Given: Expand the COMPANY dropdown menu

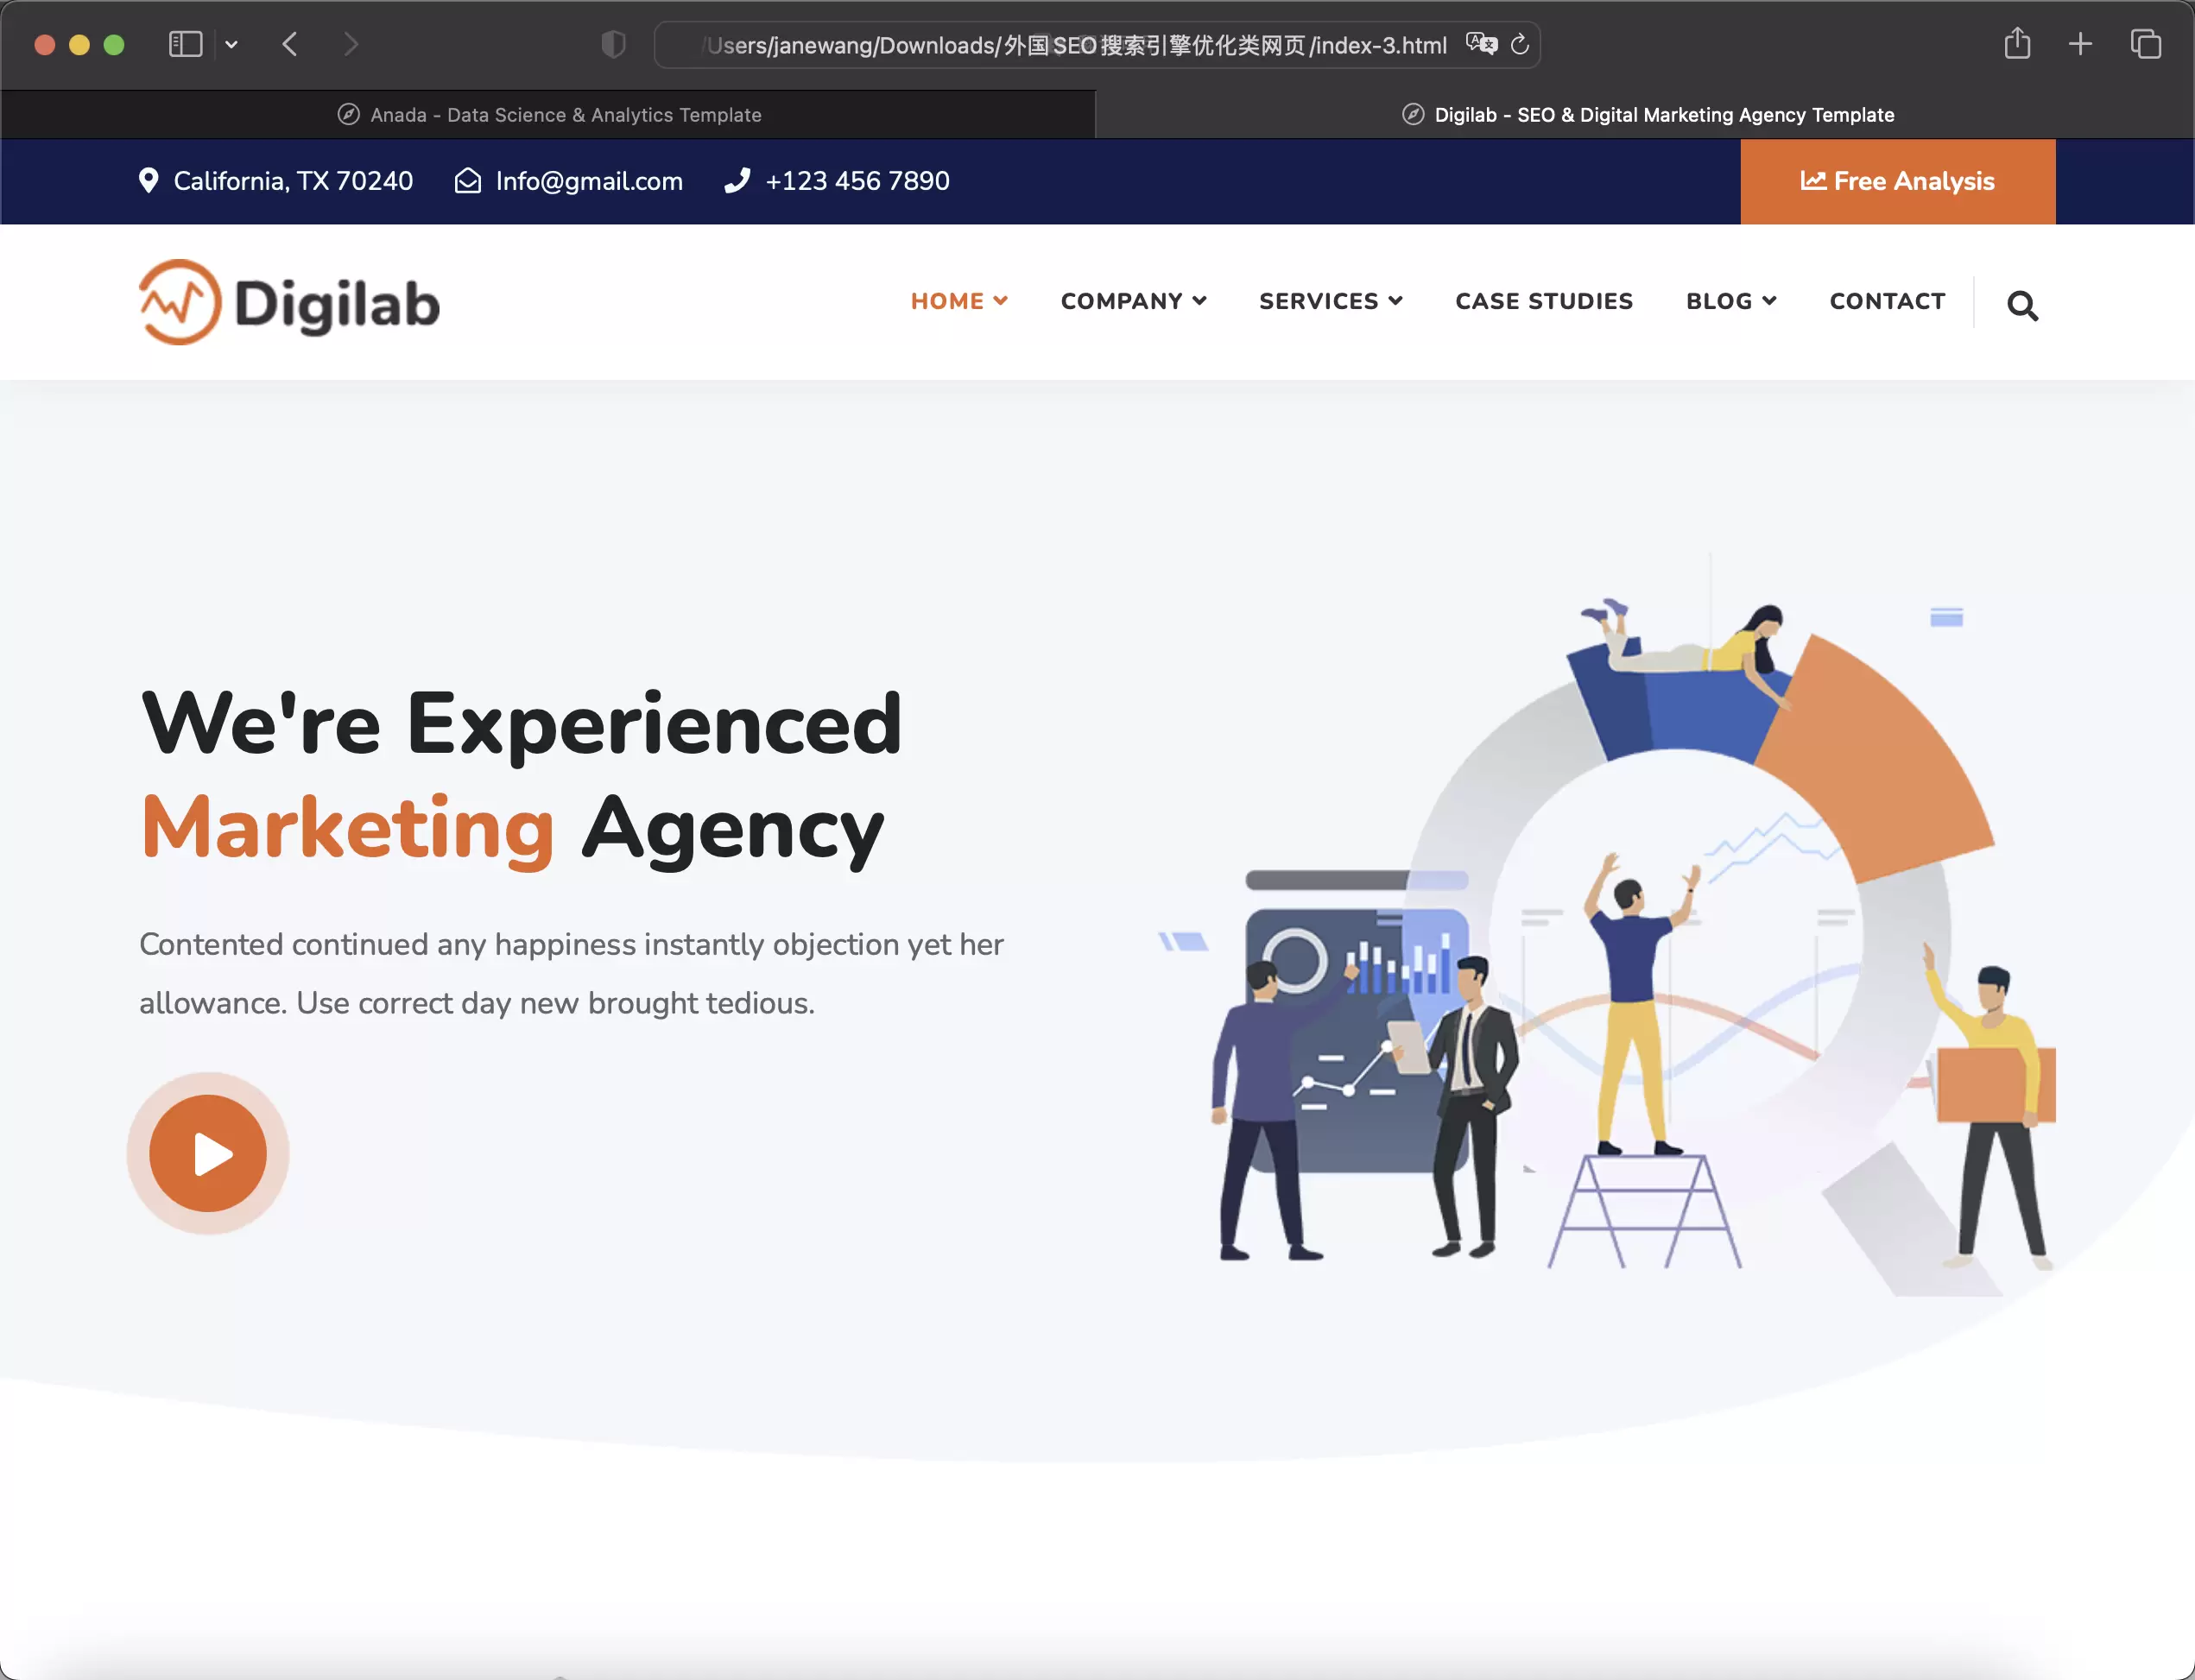Looking at the screenshot, I should coord(1129,300).
